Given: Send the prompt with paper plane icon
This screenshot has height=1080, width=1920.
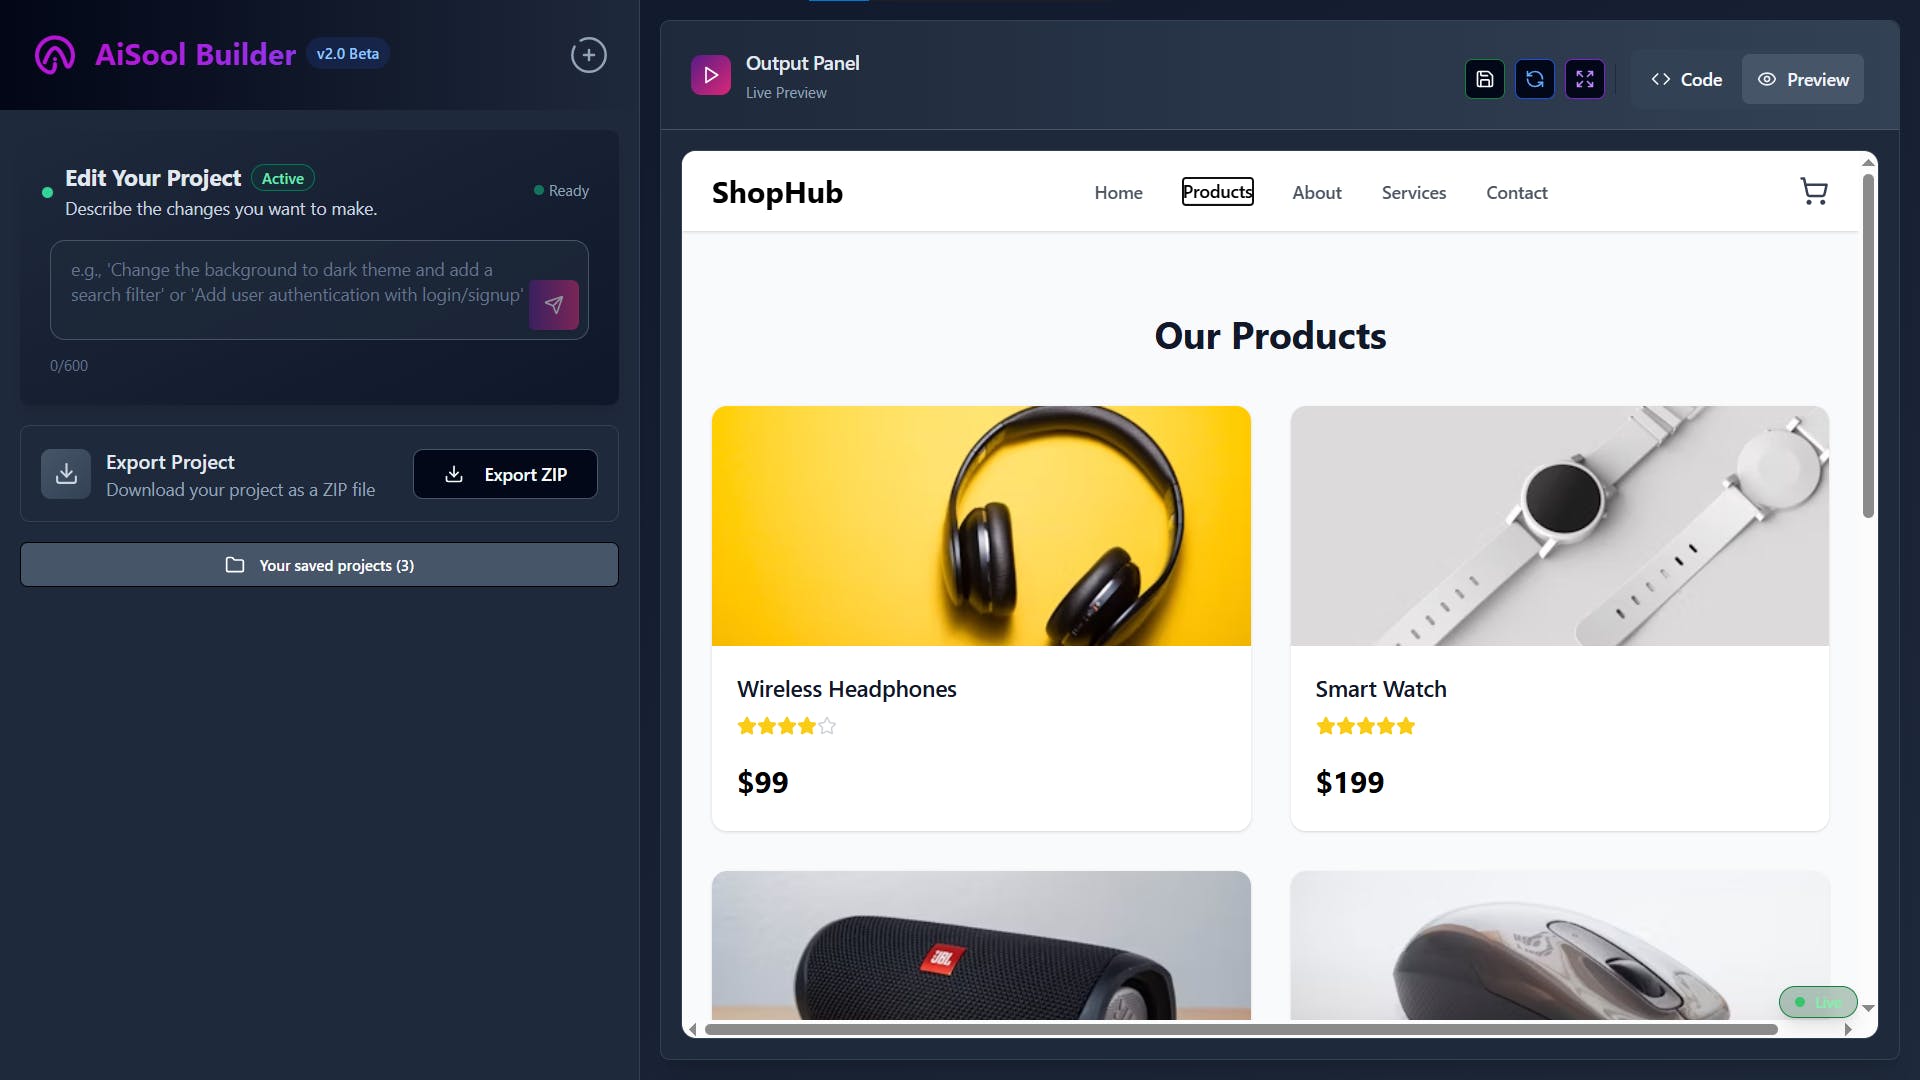Looking at the screenshot, I should pyautogui.click(x=554, y=305).
